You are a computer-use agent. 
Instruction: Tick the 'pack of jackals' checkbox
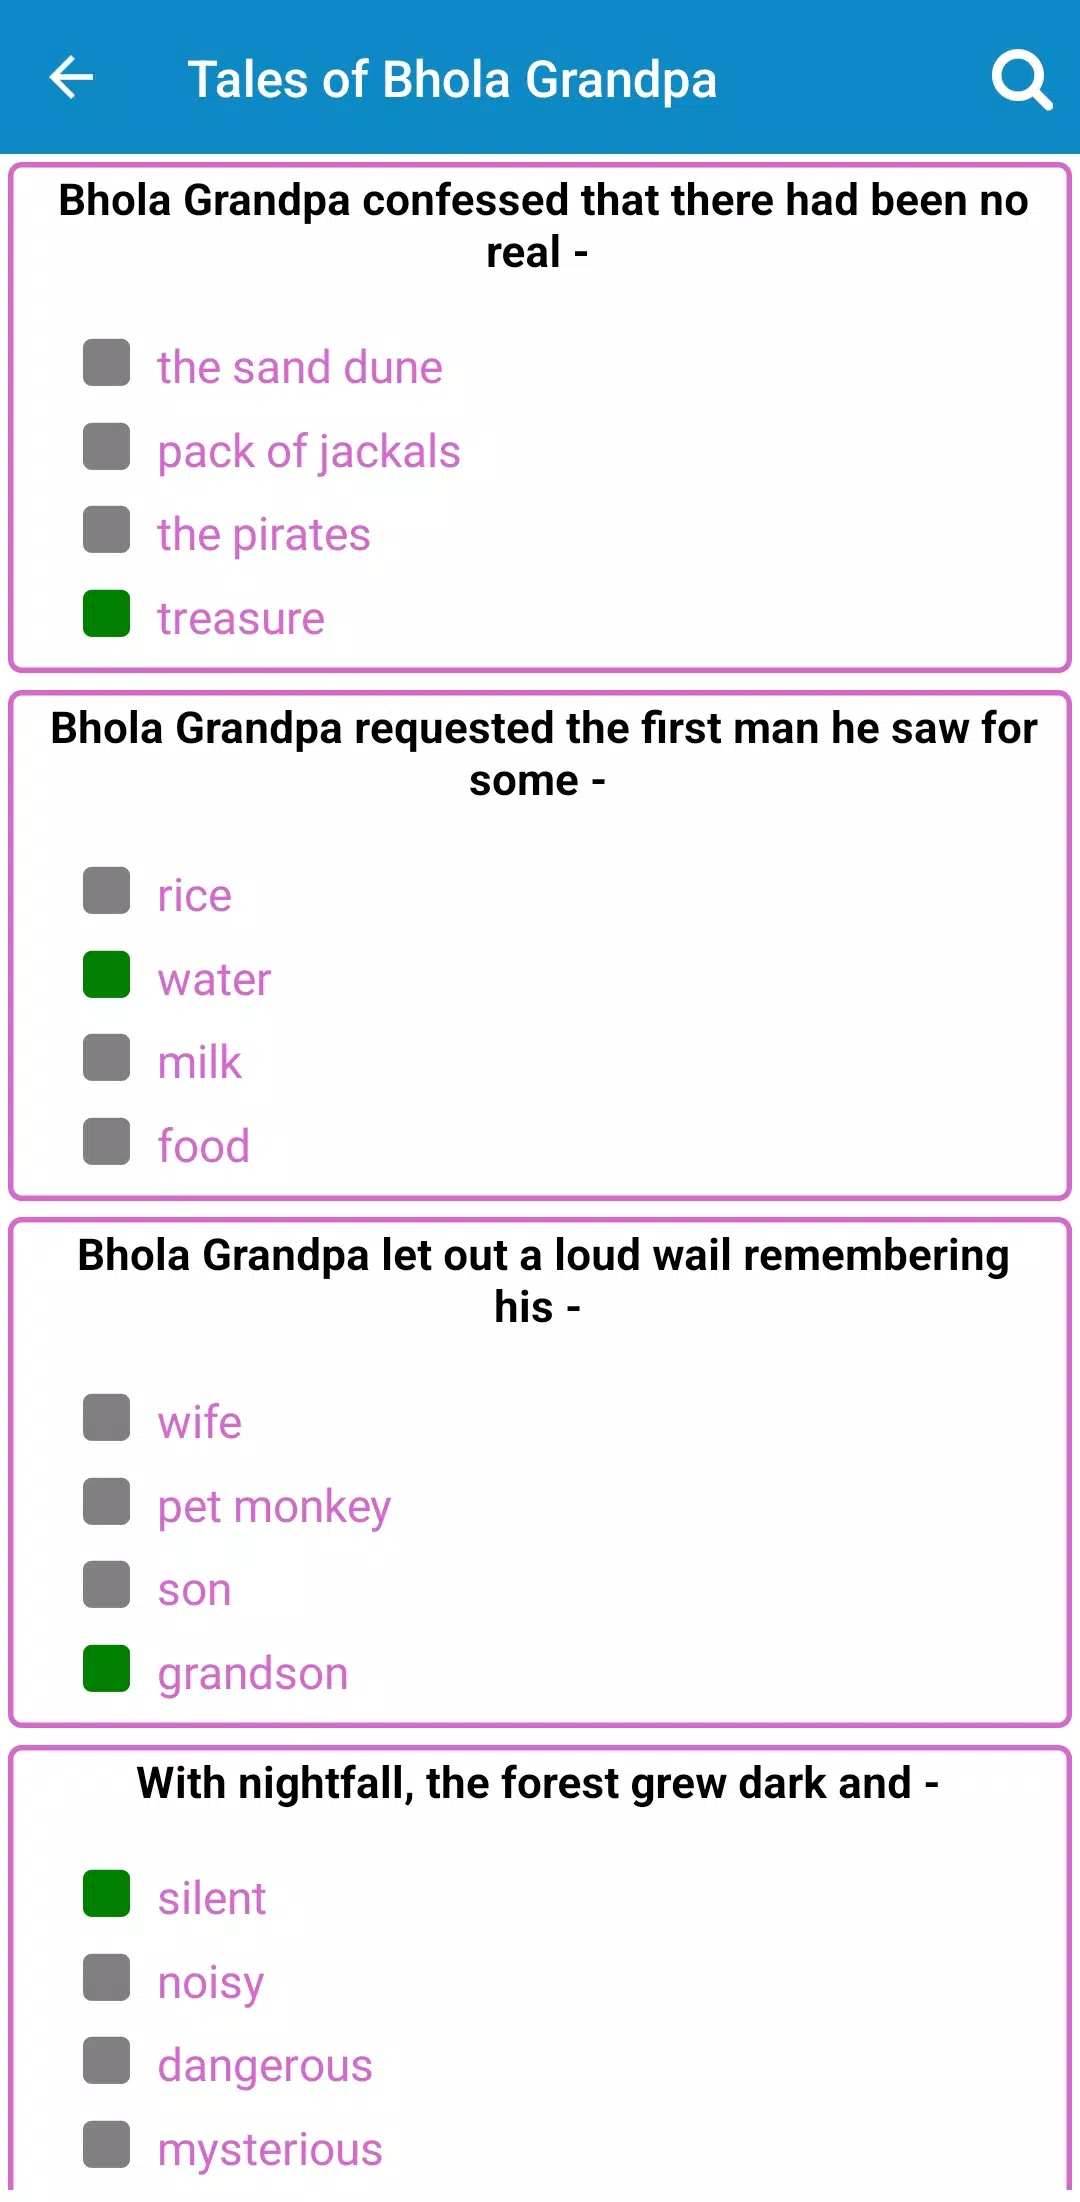coord(107,447)
